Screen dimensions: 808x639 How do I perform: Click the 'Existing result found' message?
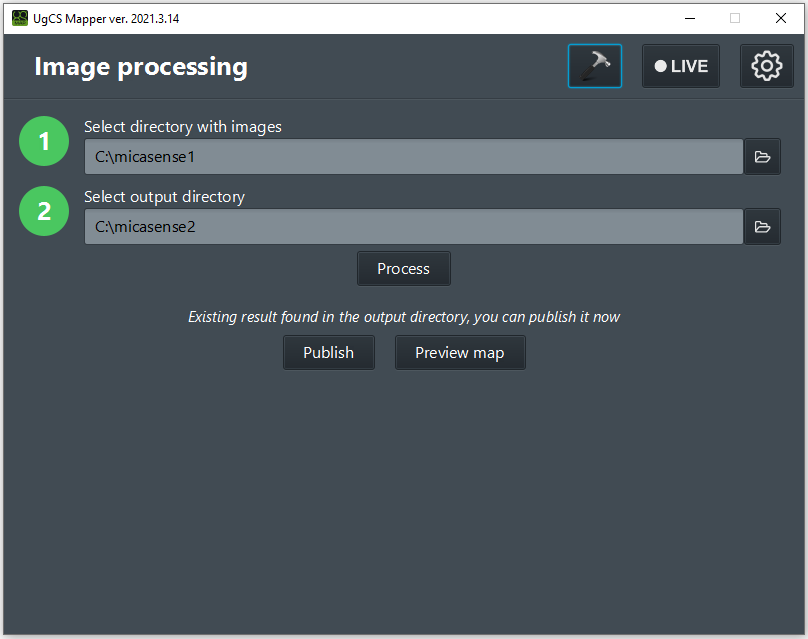404,316
